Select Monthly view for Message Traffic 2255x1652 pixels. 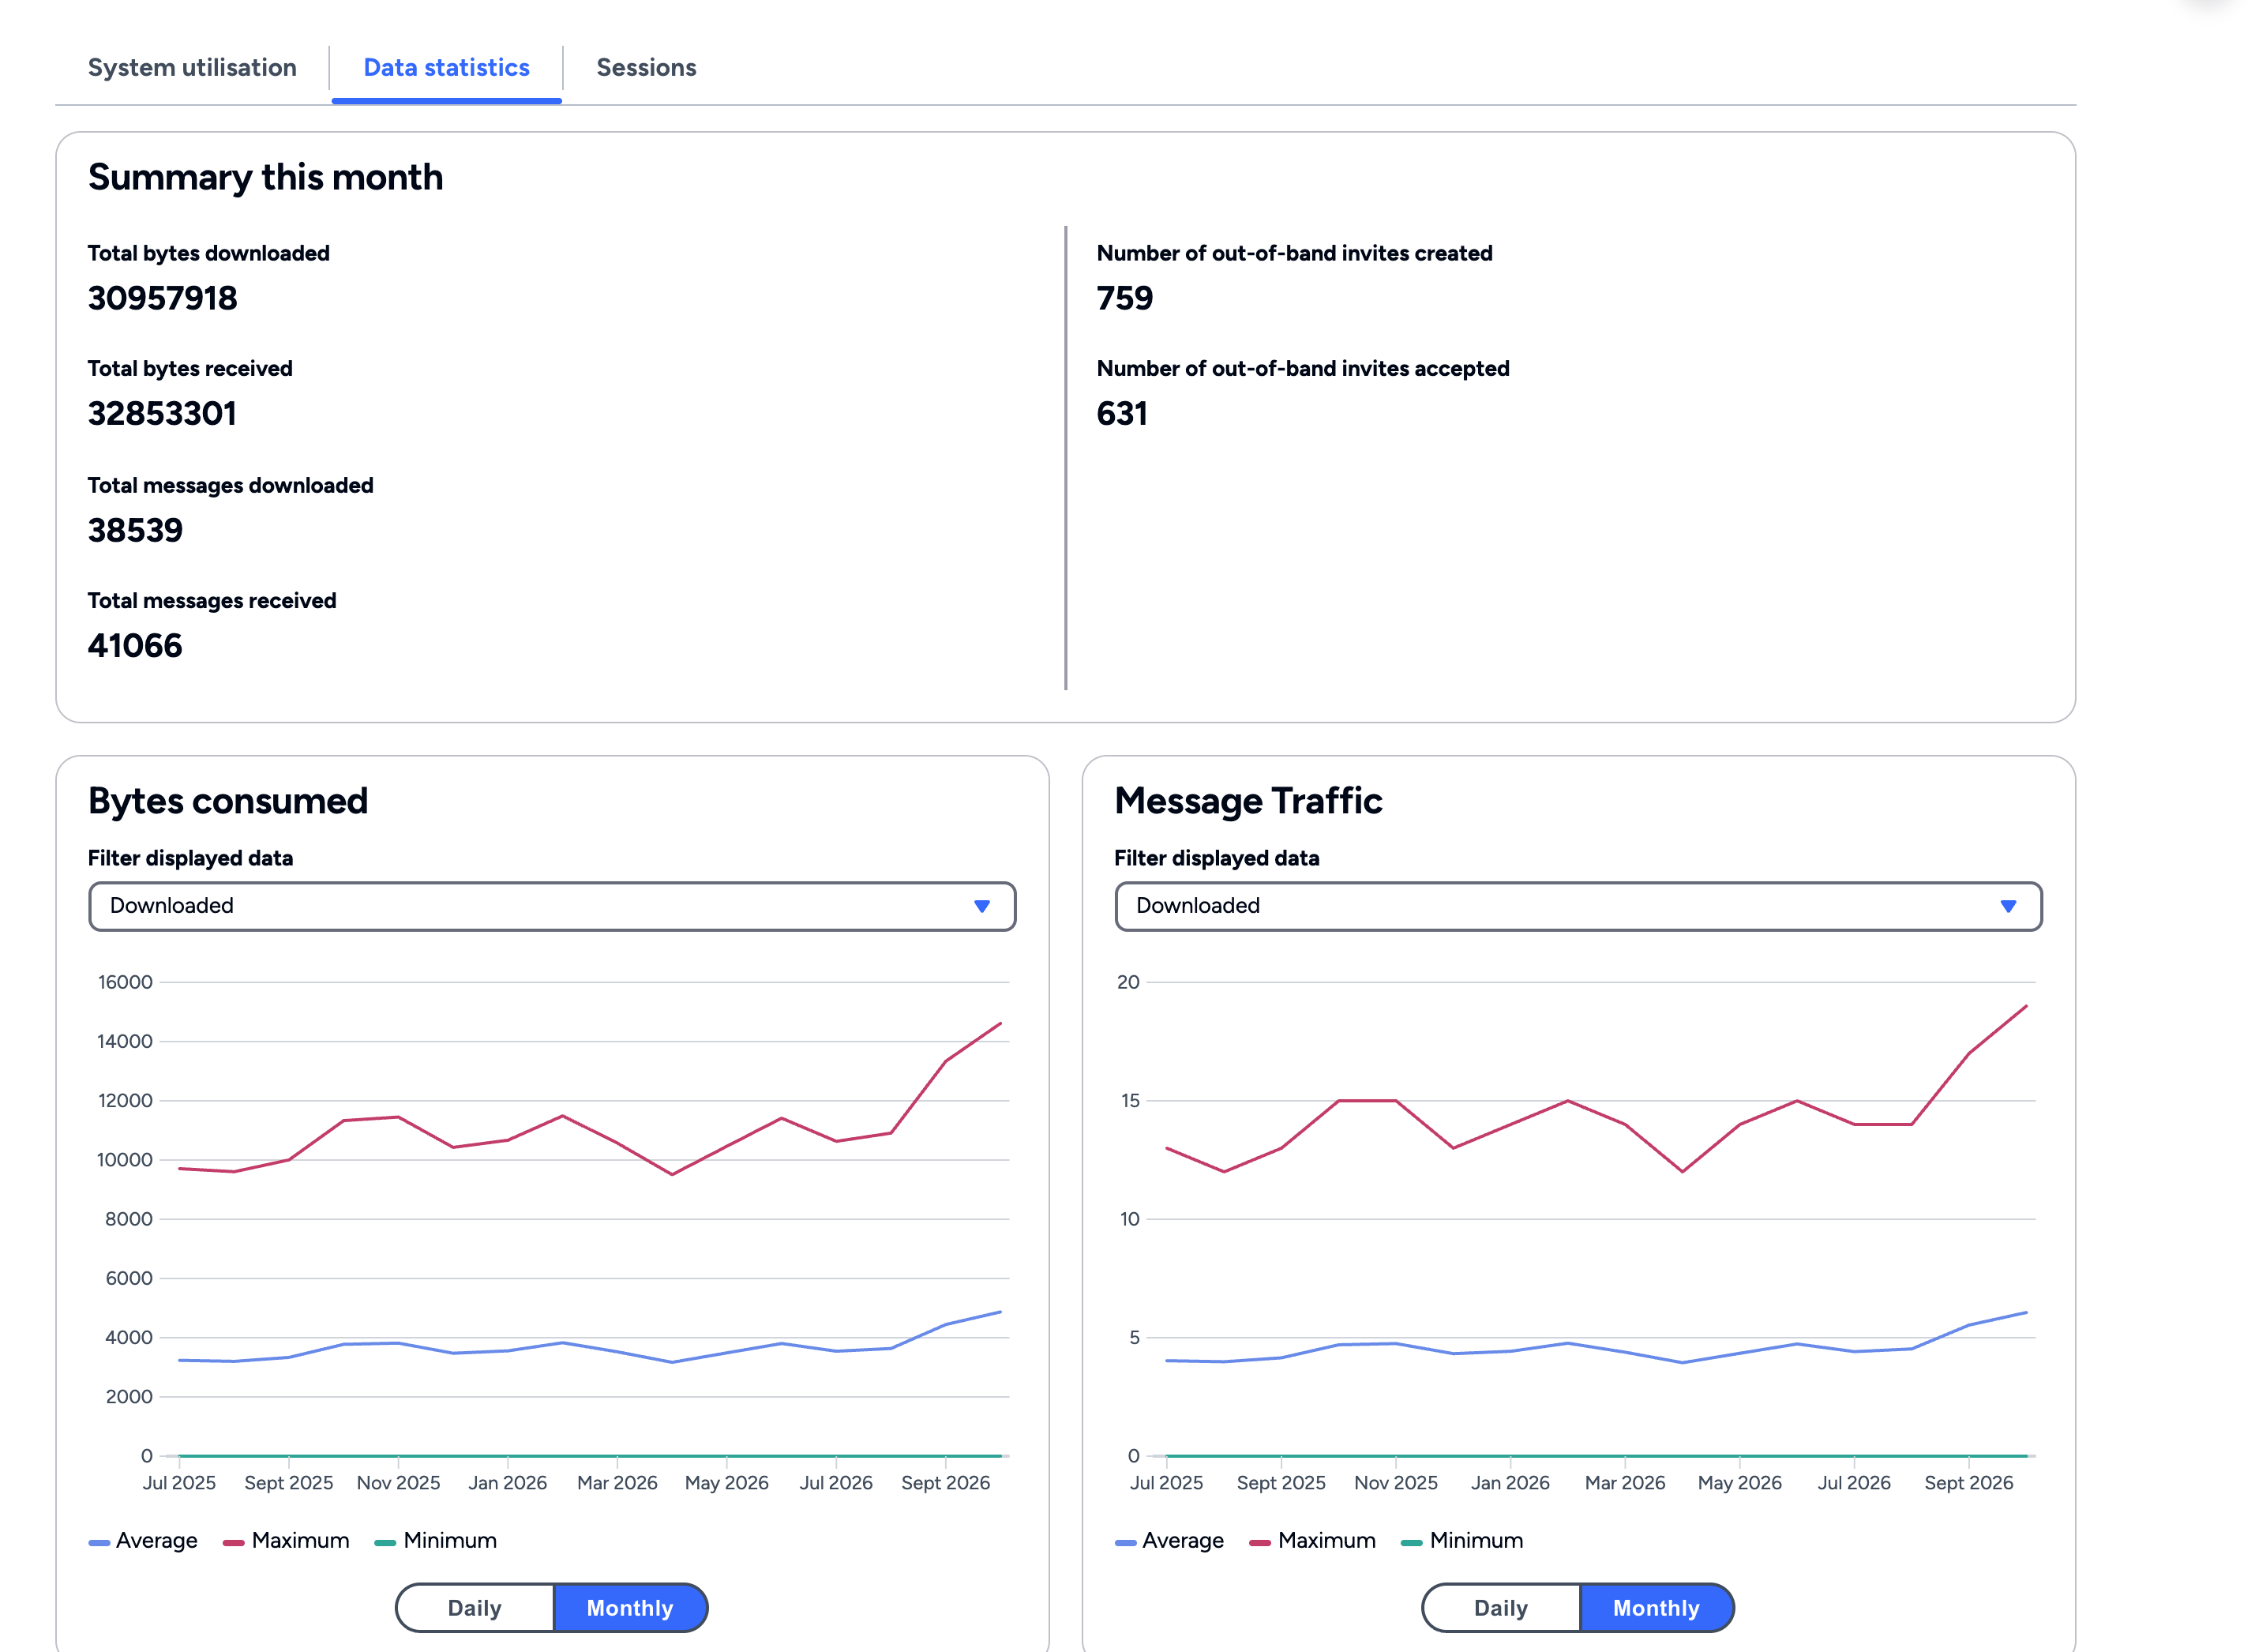click(1656, 1608)
